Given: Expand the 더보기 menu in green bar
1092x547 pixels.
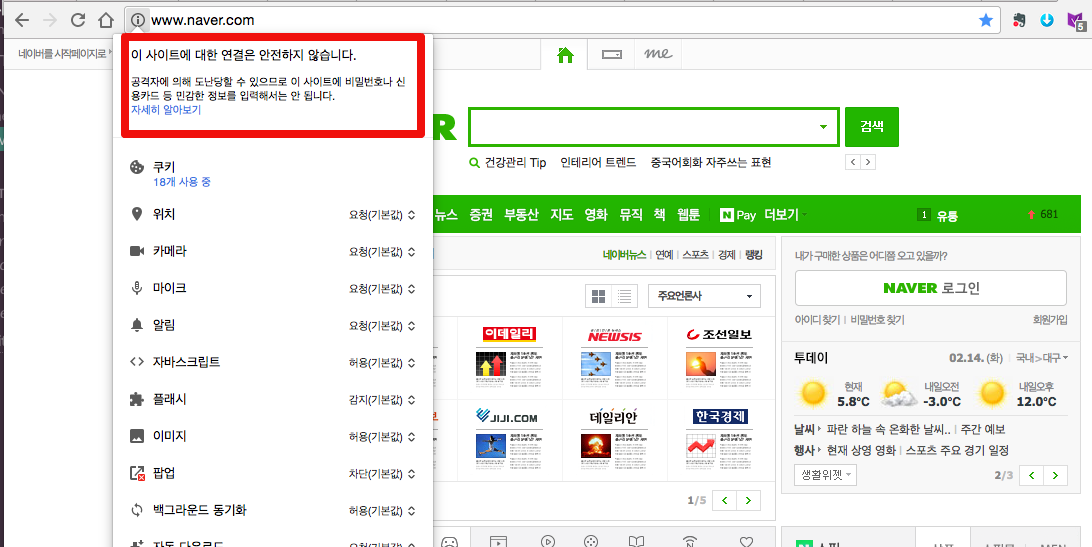Looking at the screenshot, I should (x=786, y=215).
